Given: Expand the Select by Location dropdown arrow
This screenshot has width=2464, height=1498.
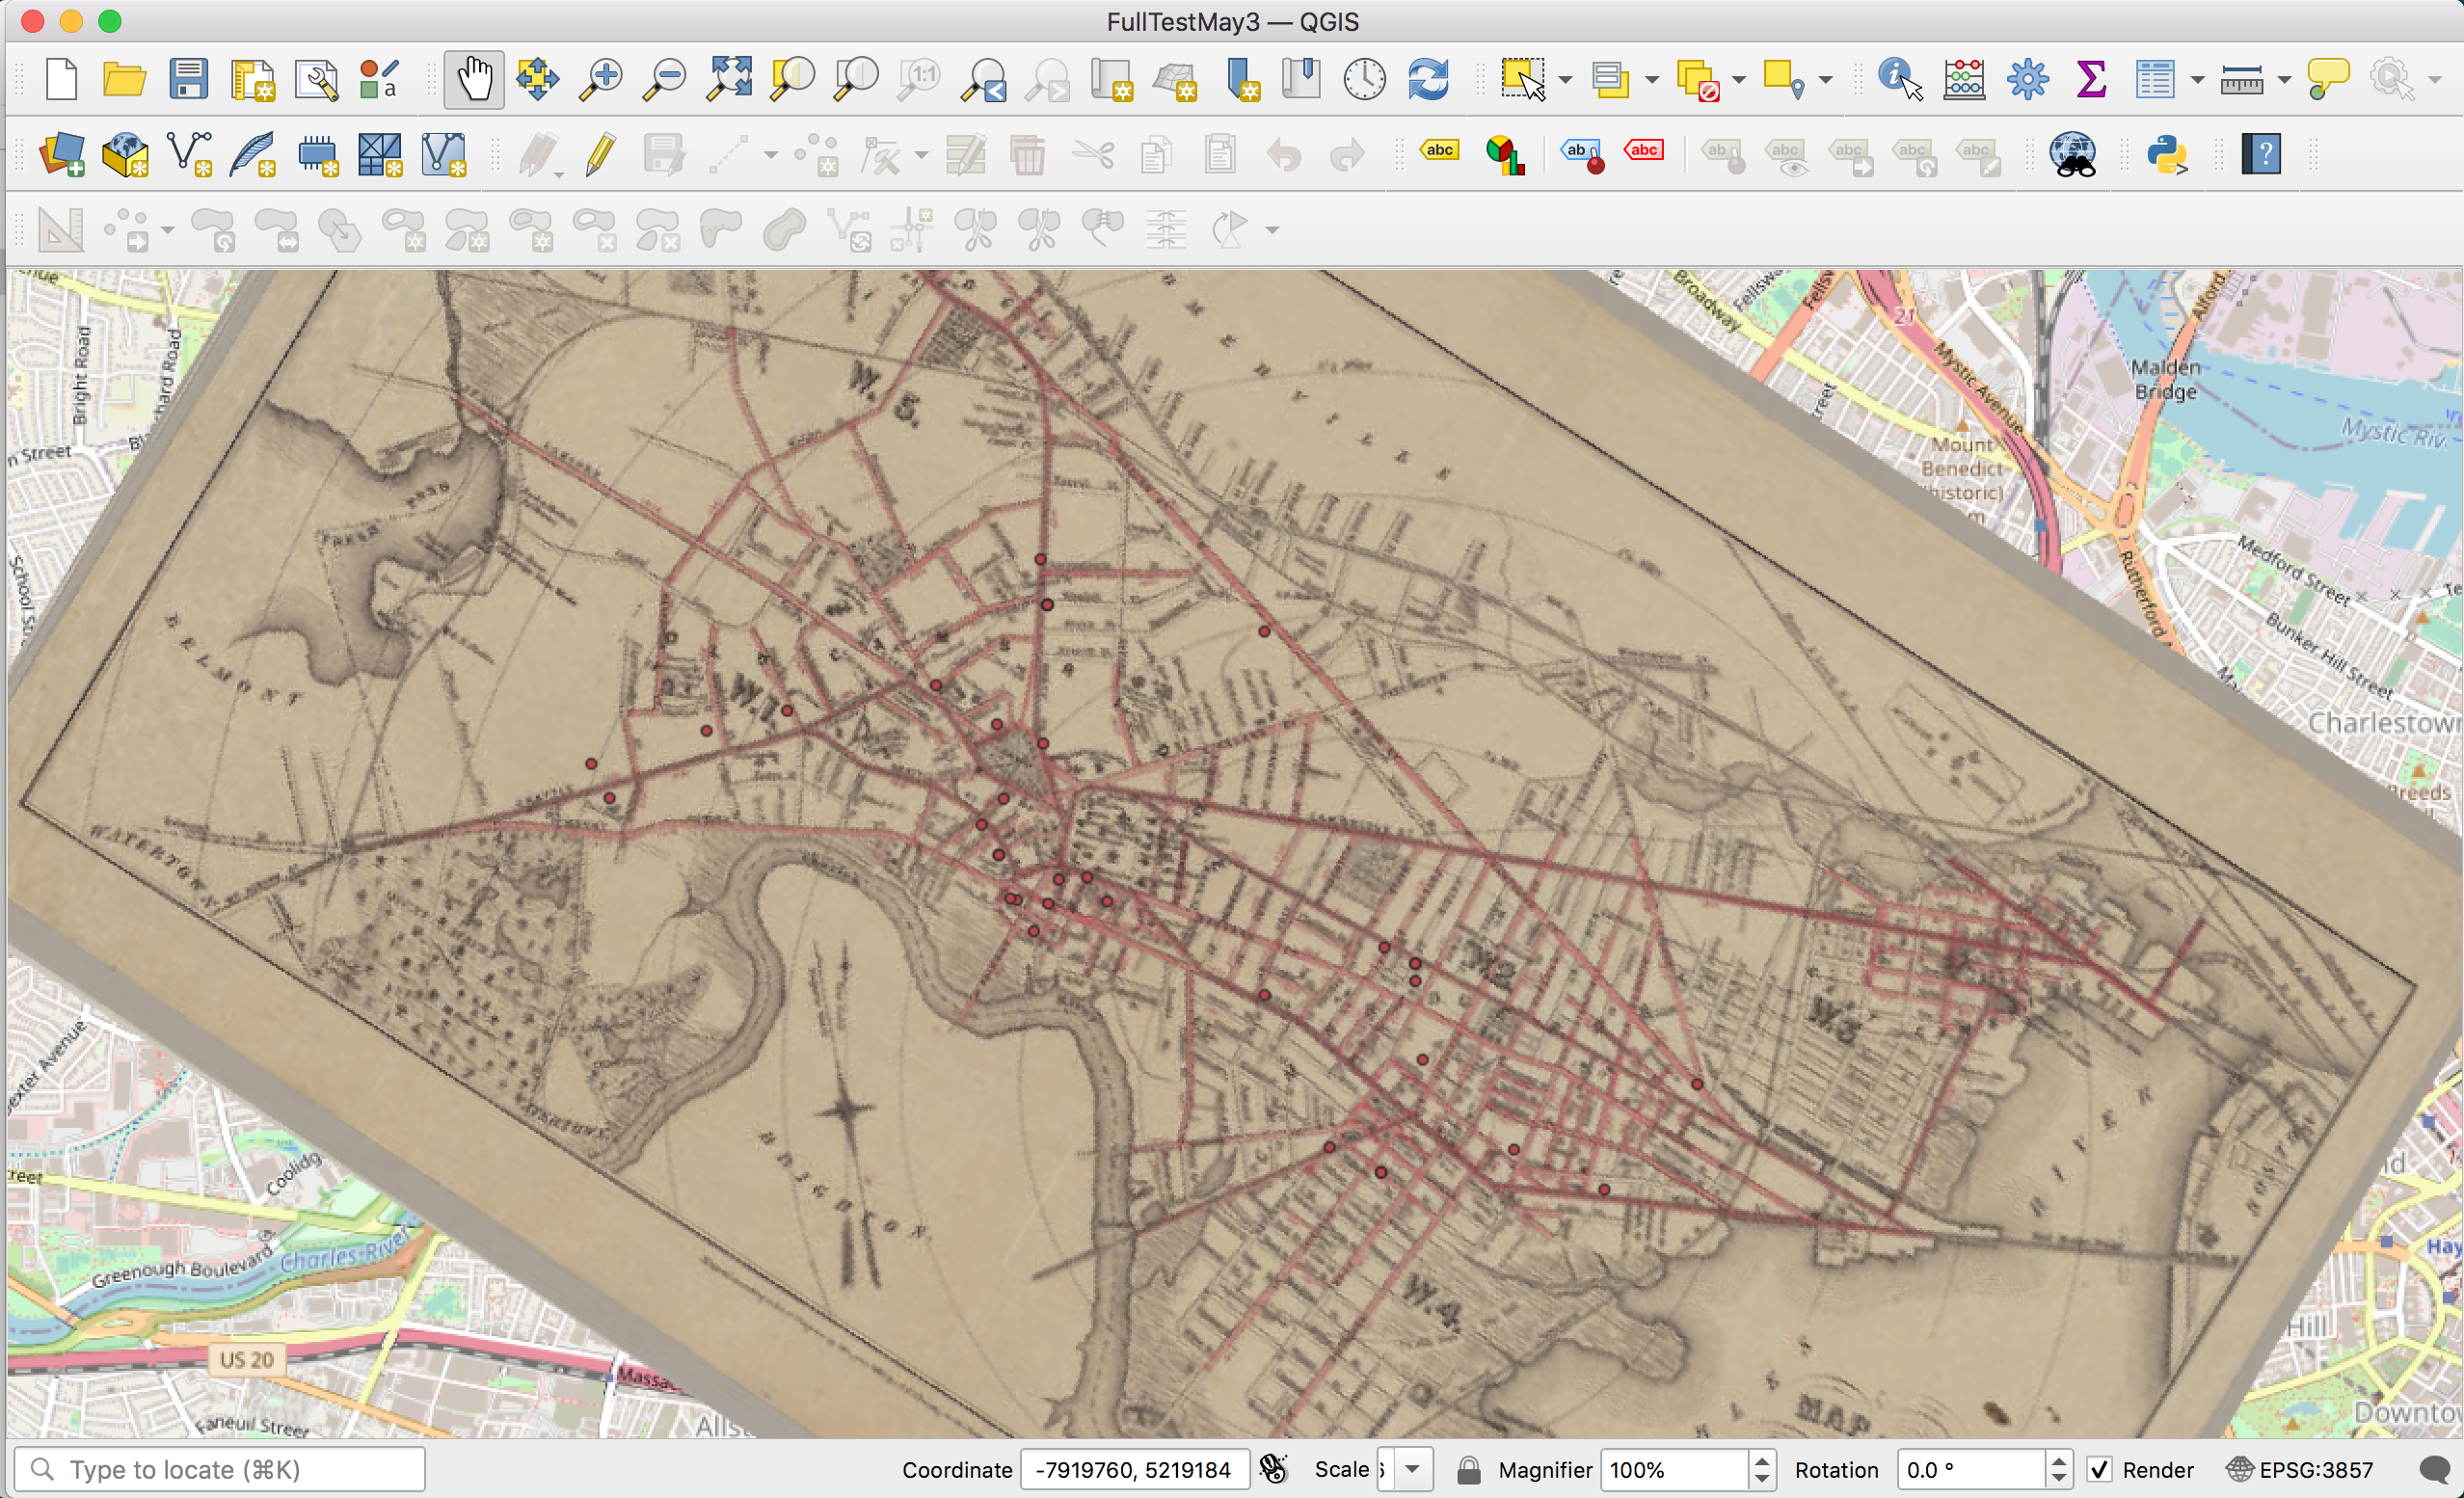Looking at the screenshot, I should coord(1825,80).
